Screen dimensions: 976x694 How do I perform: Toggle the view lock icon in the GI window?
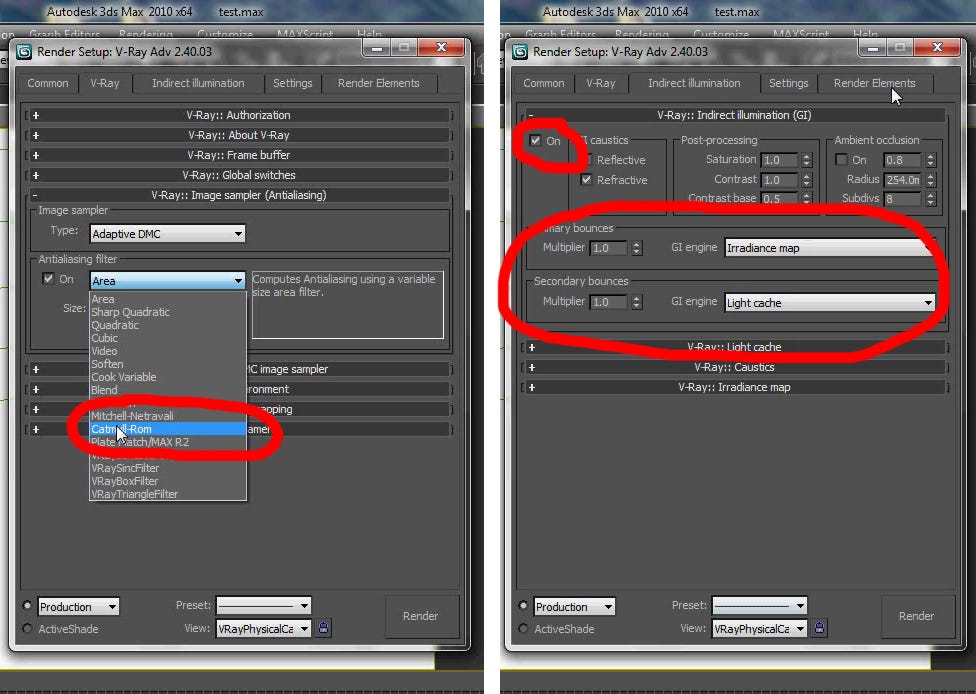(x=819, y=627)
